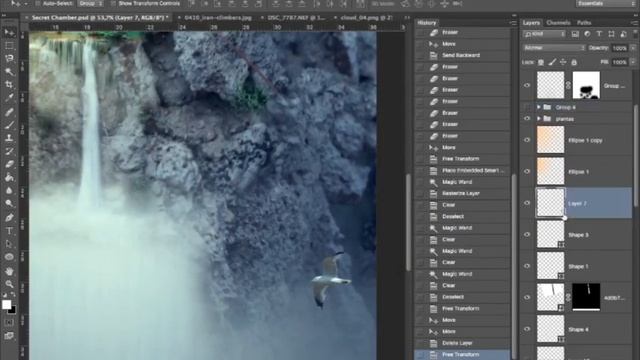Switch to the 0410_iran-climbers.jpg document tab
Viewport: 640px width, 360px height.
218,18
